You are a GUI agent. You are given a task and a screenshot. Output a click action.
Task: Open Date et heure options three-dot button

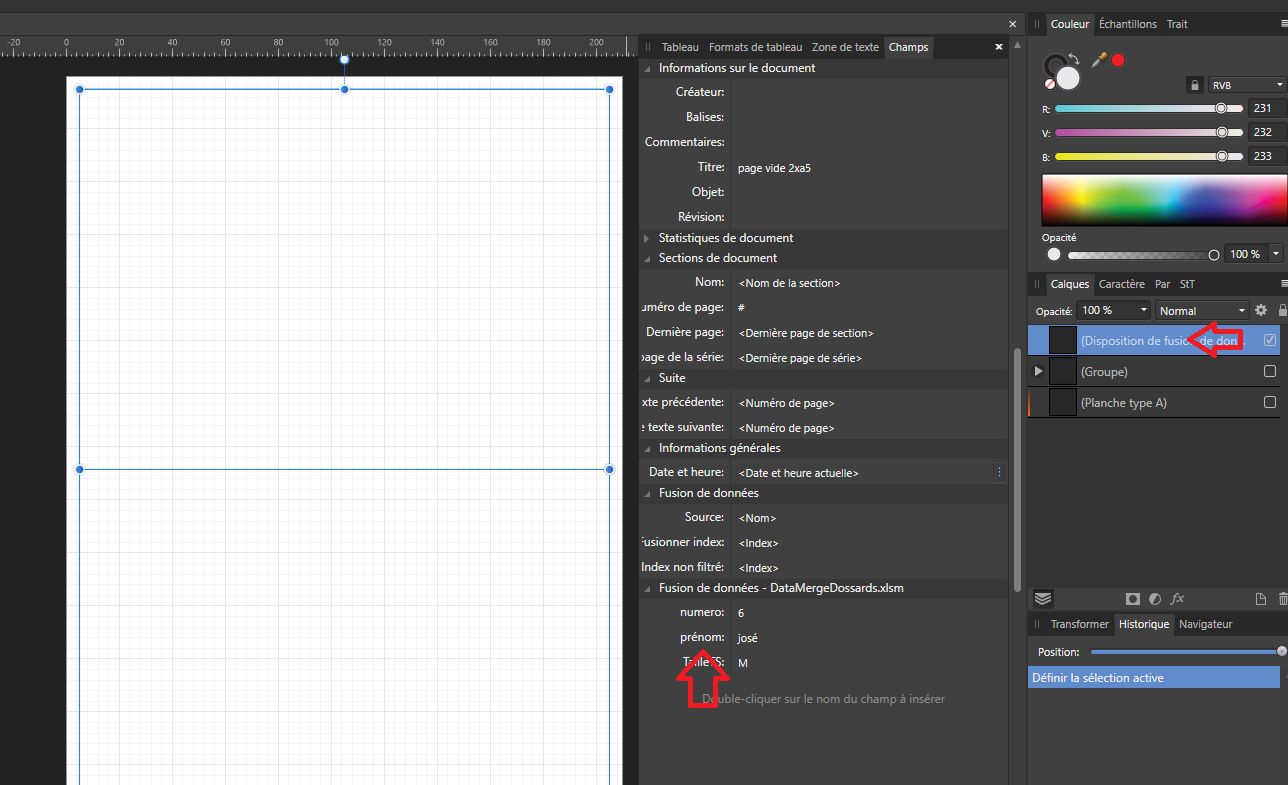[999, 472]
